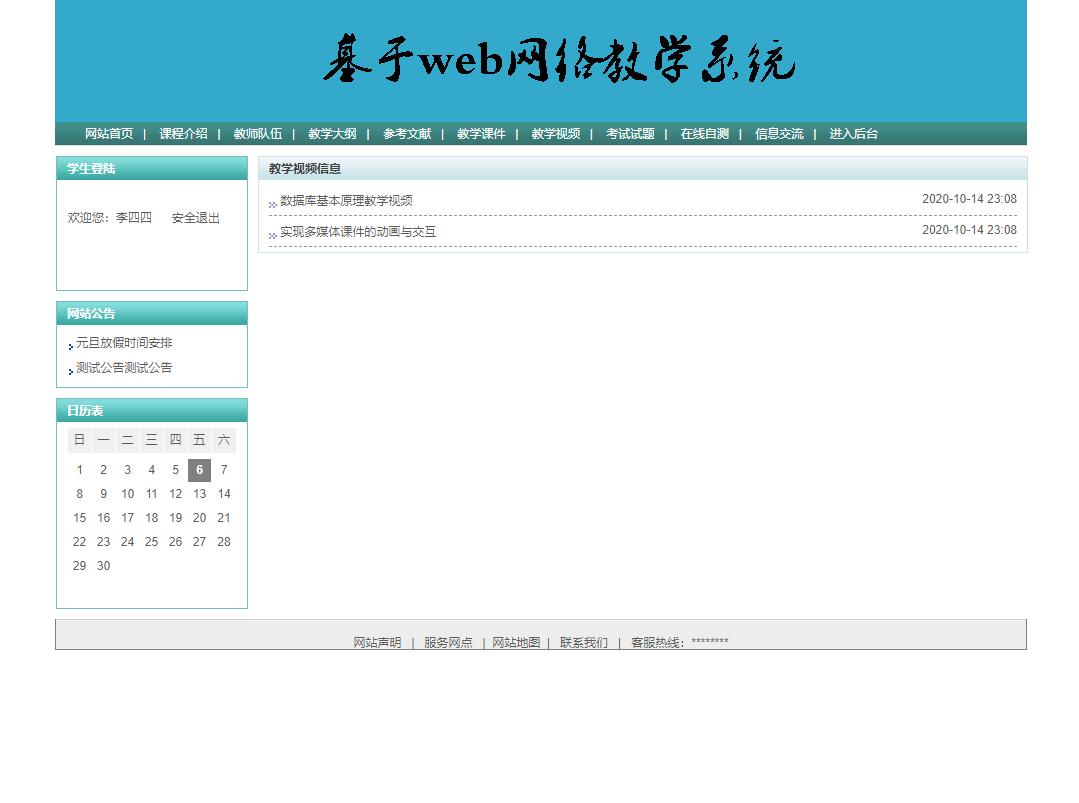Open the 信息交流 page
Screen dimensions: 1079x803
click(778, 133)
